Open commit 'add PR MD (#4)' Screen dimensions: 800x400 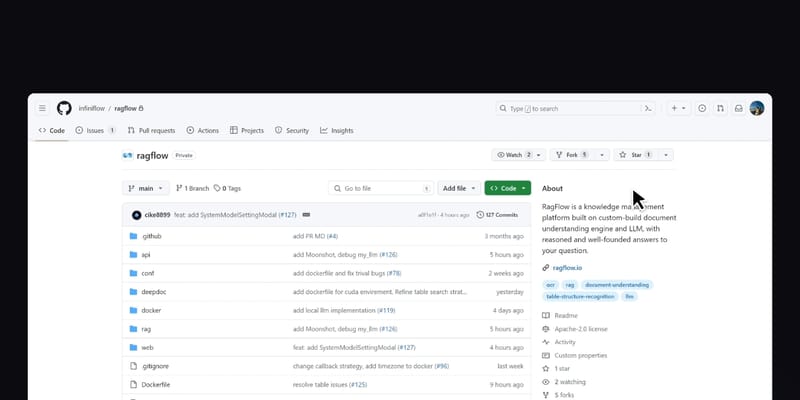pyautogui.click(x=315, y=236)
